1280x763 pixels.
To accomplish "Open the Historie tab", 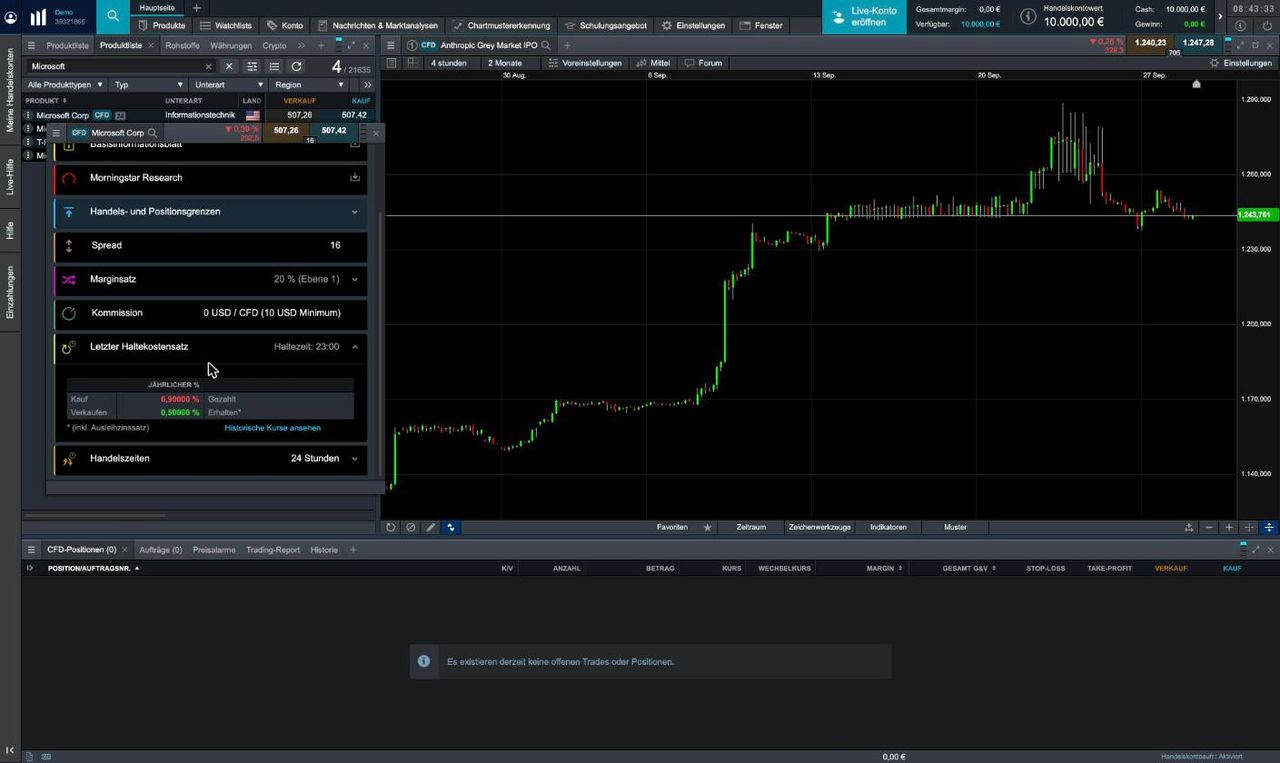I will pyautogui.click(x=324, y=550).
